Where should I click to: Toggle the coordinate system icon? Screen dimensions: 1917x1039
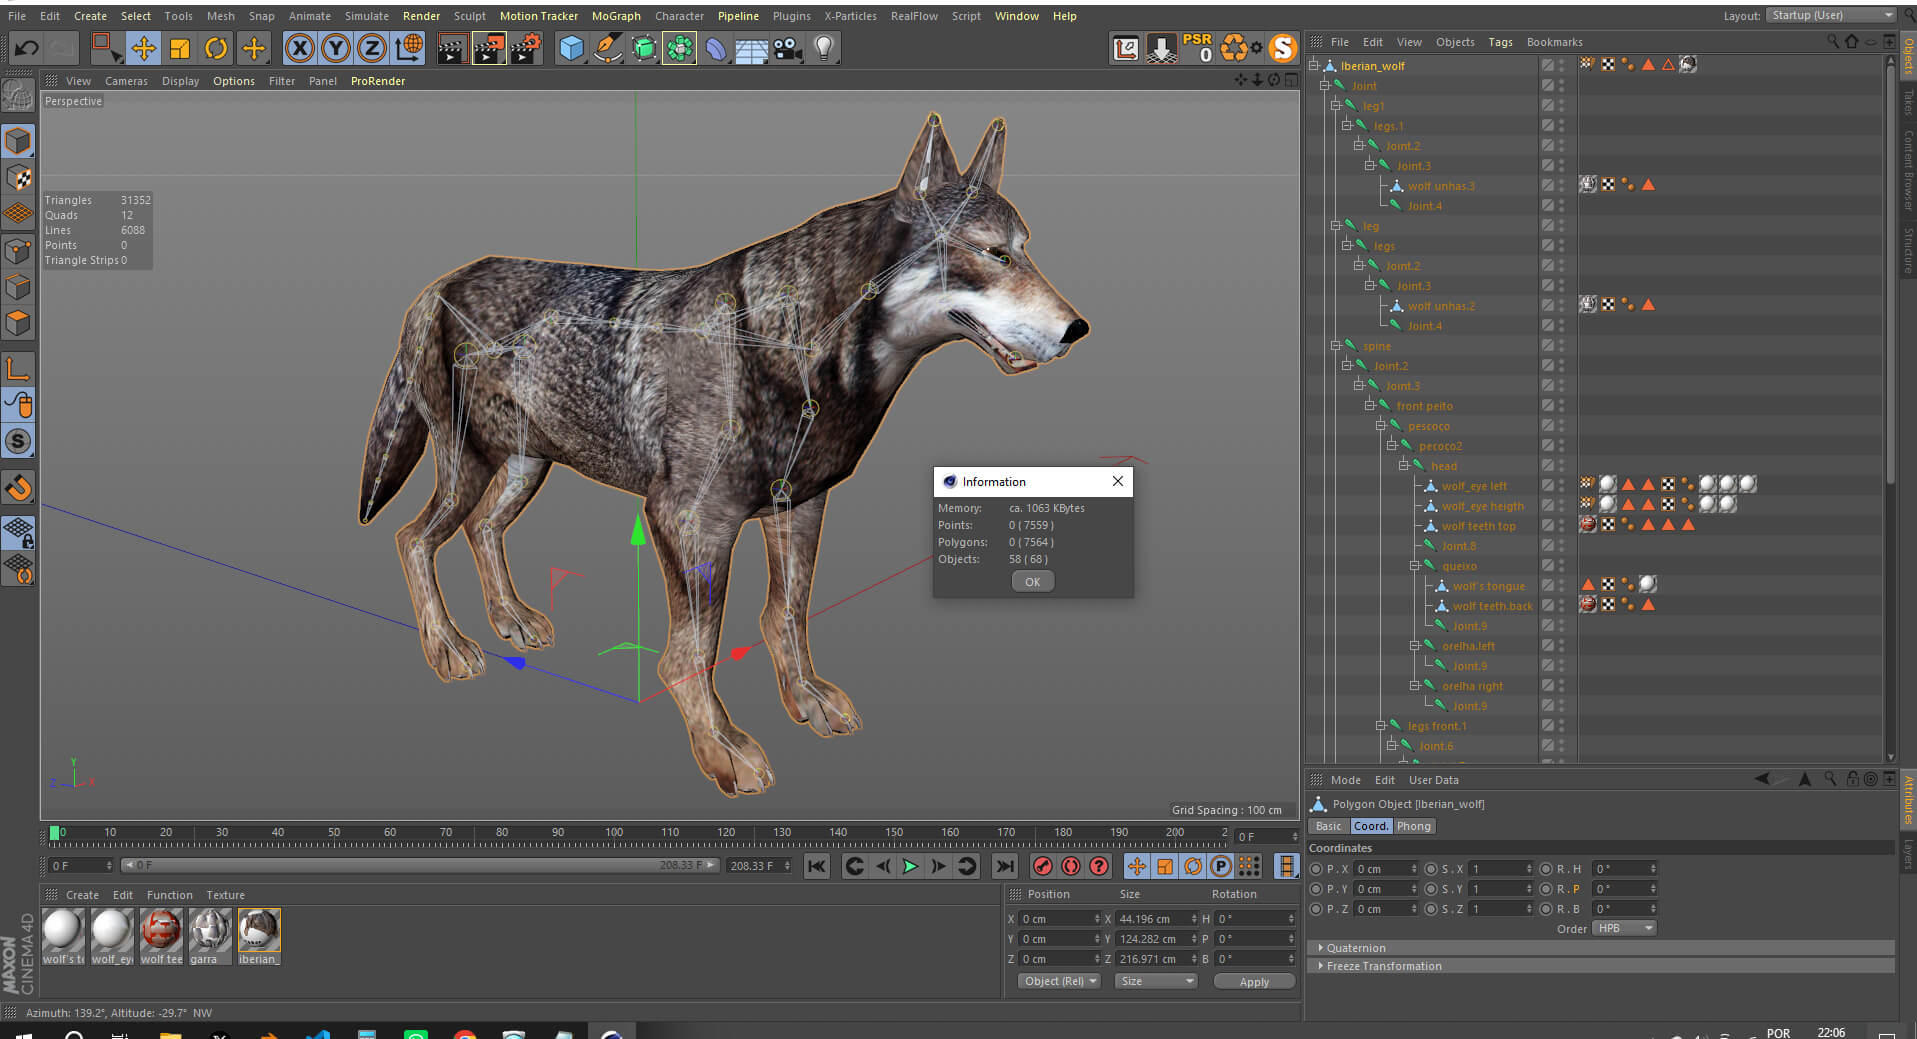tap(409, 48)
